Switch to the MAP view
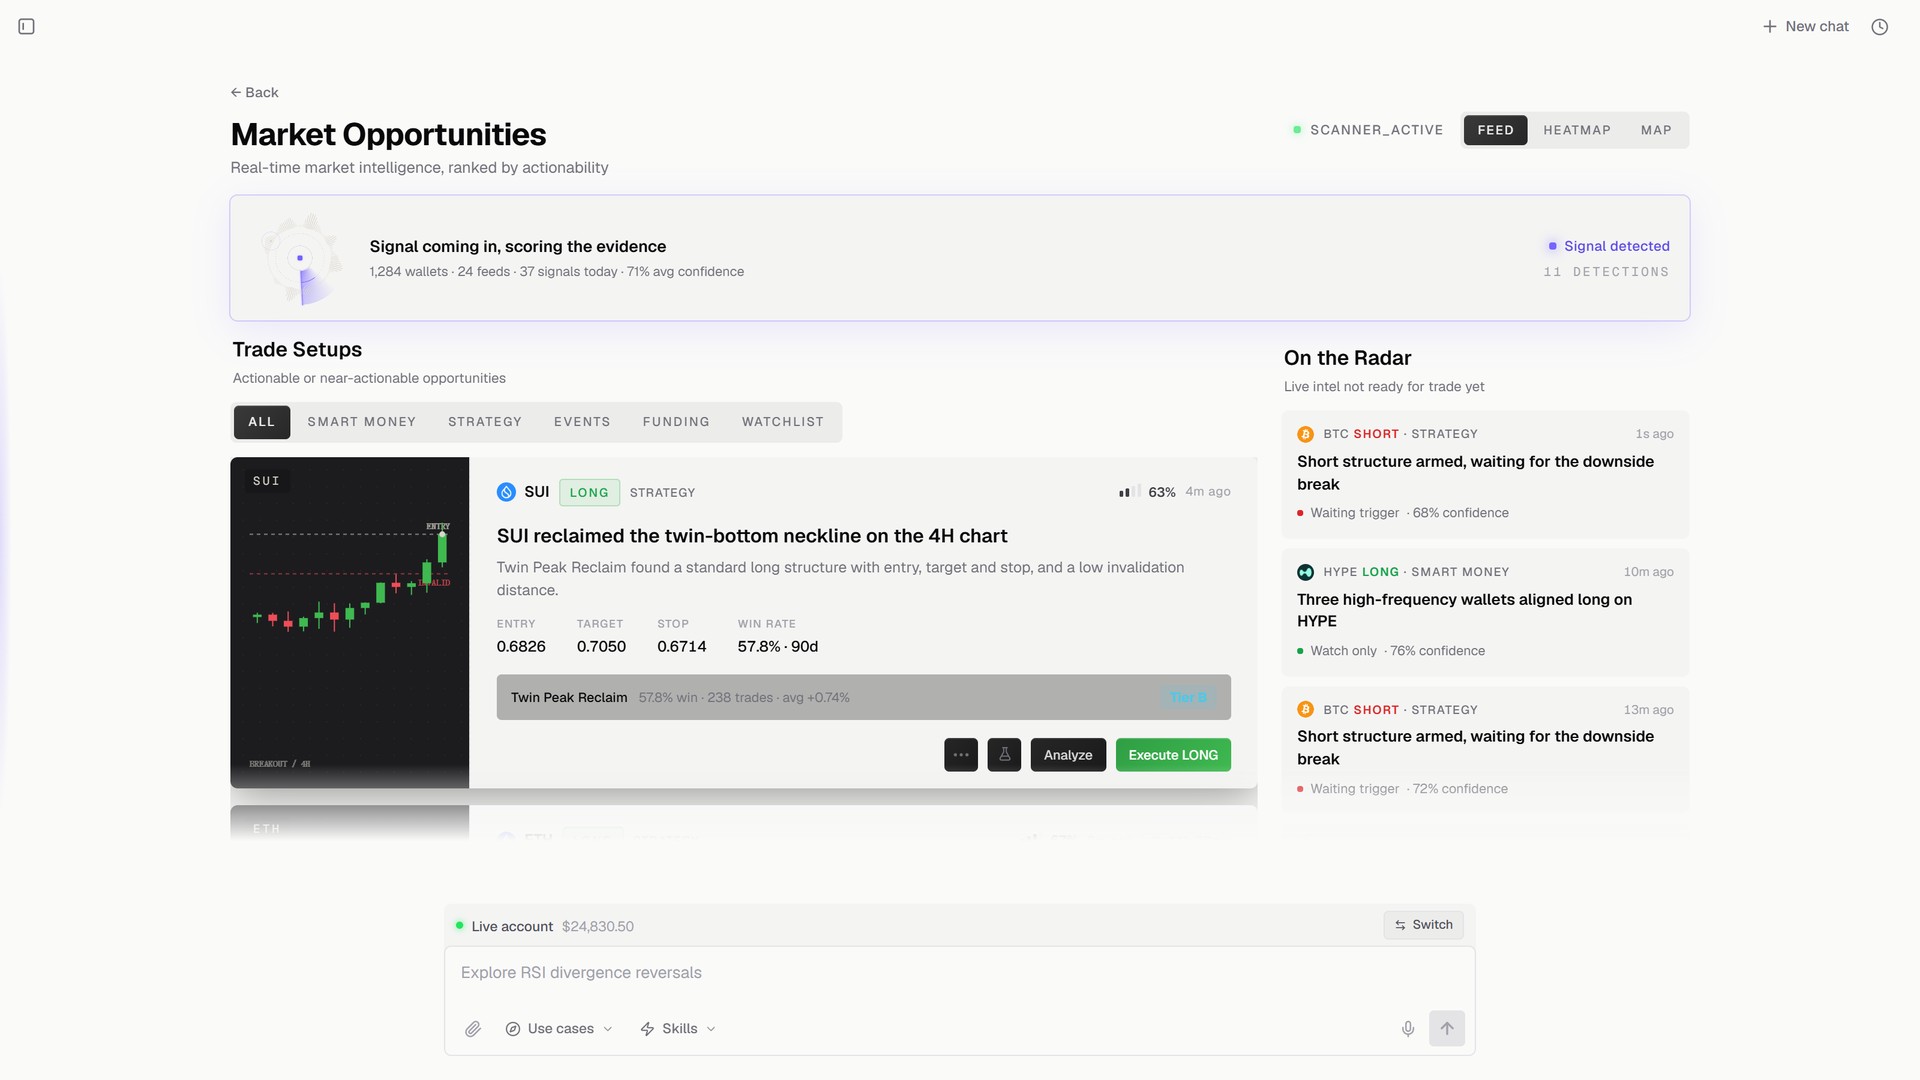 coord(1656,130)
